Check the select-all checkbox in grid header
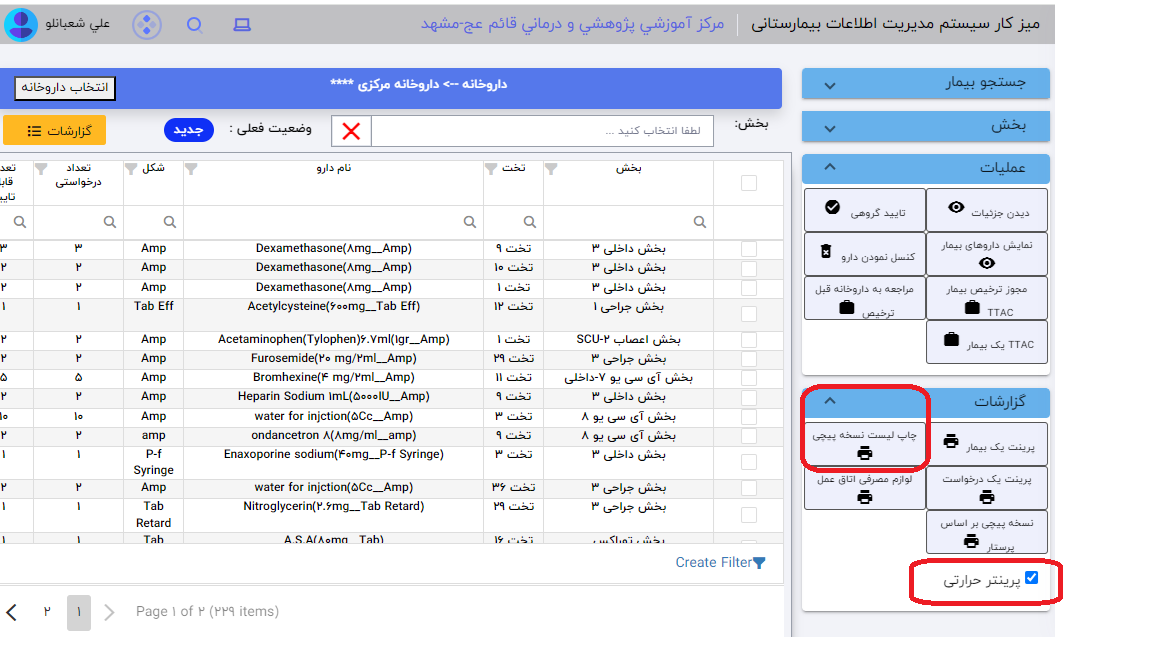The width and height of the screenshot is (1152, 648). pos(749,182)
